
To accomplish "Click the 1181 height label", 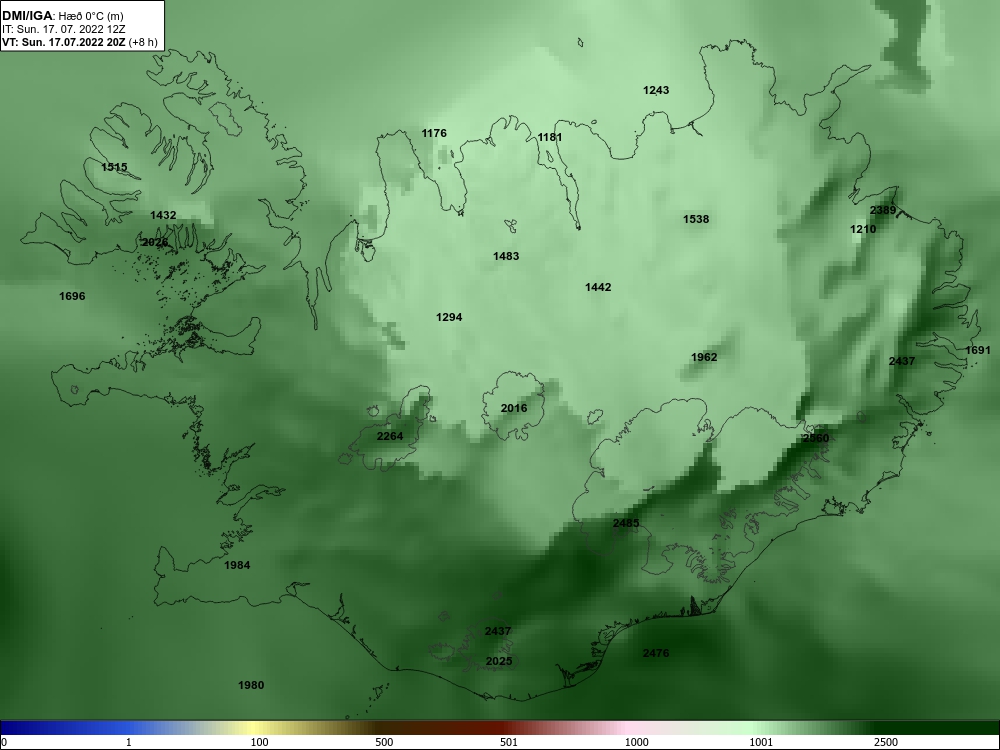I will pos(550,137).
